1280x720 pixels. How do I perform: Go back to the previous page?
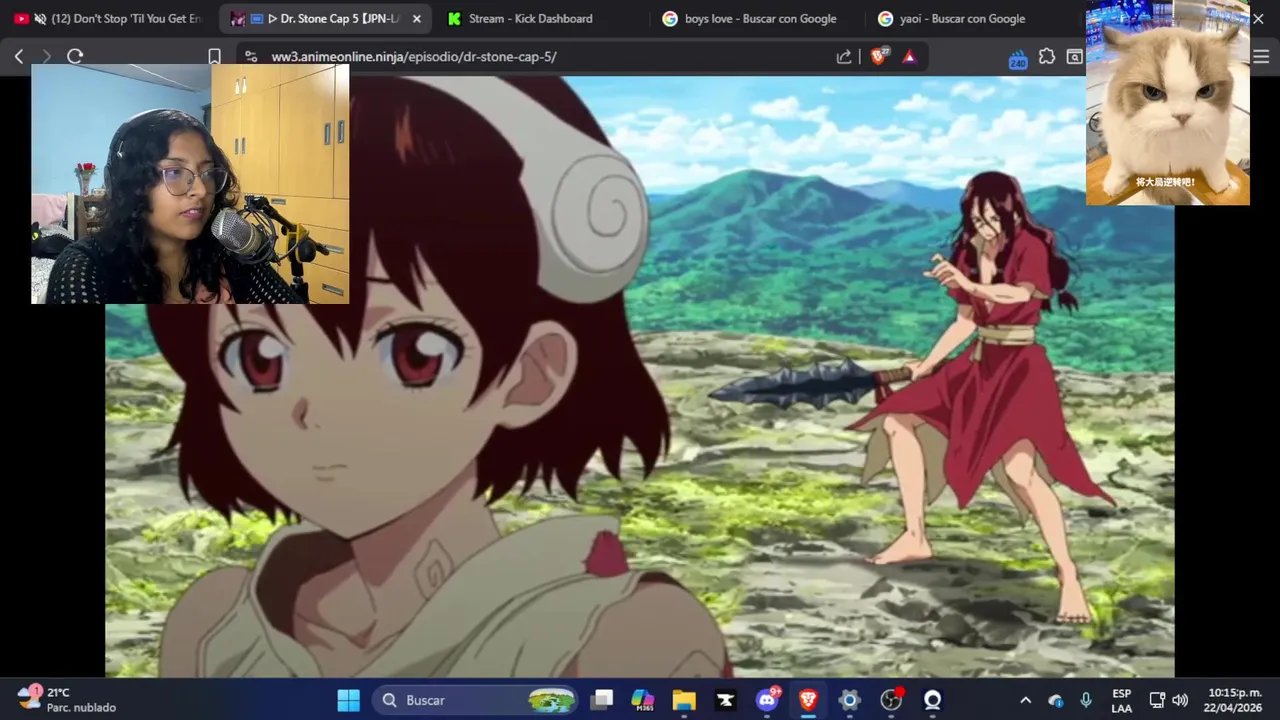pyautogui.click(x=19, y=57)
